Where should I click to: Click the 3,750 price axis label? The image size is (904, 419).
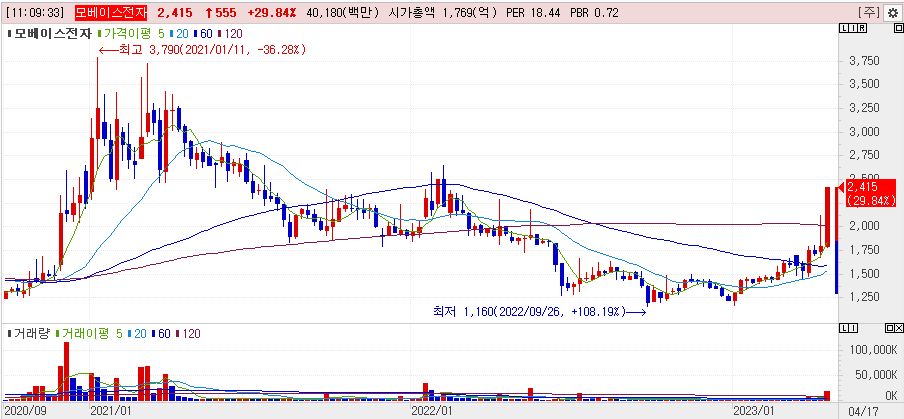point(864,62)
